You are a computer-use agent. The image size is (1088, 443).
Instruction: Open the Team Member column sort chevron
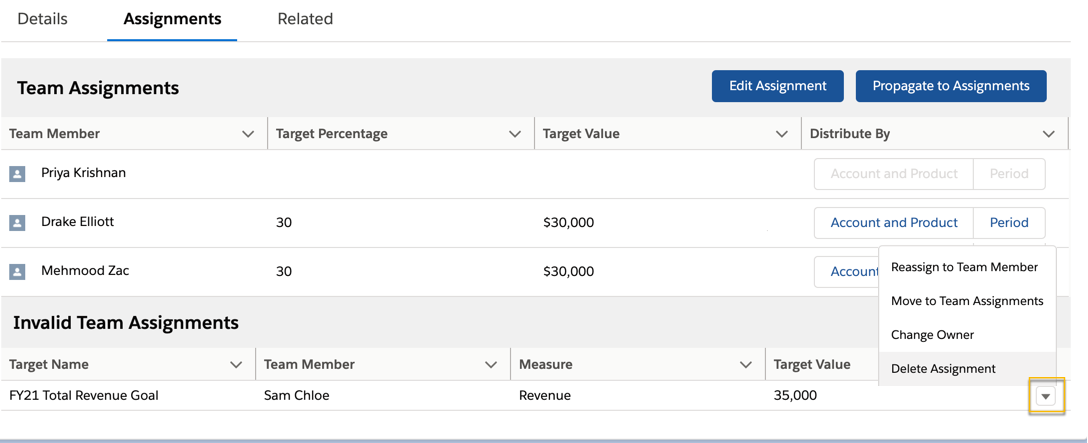(x=248, y=134)
